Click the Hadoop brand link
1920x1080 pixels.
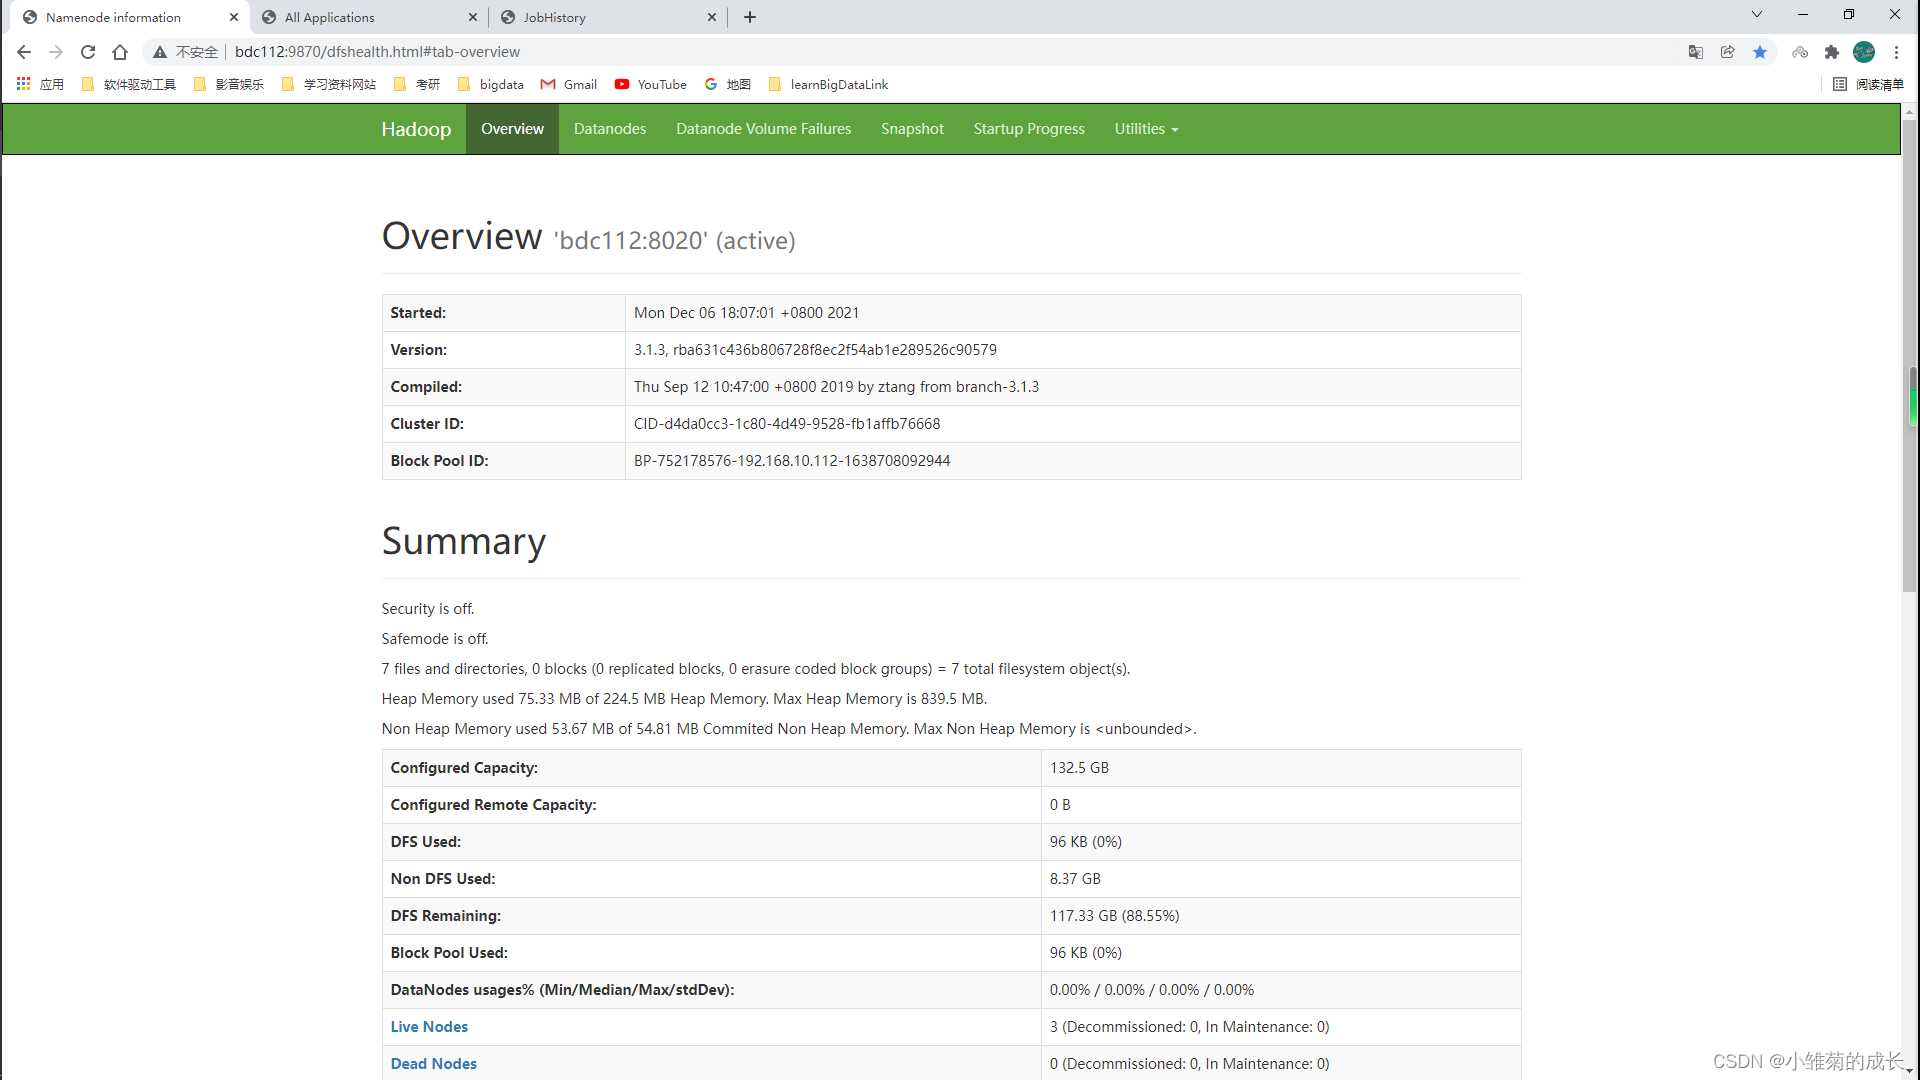416,129
